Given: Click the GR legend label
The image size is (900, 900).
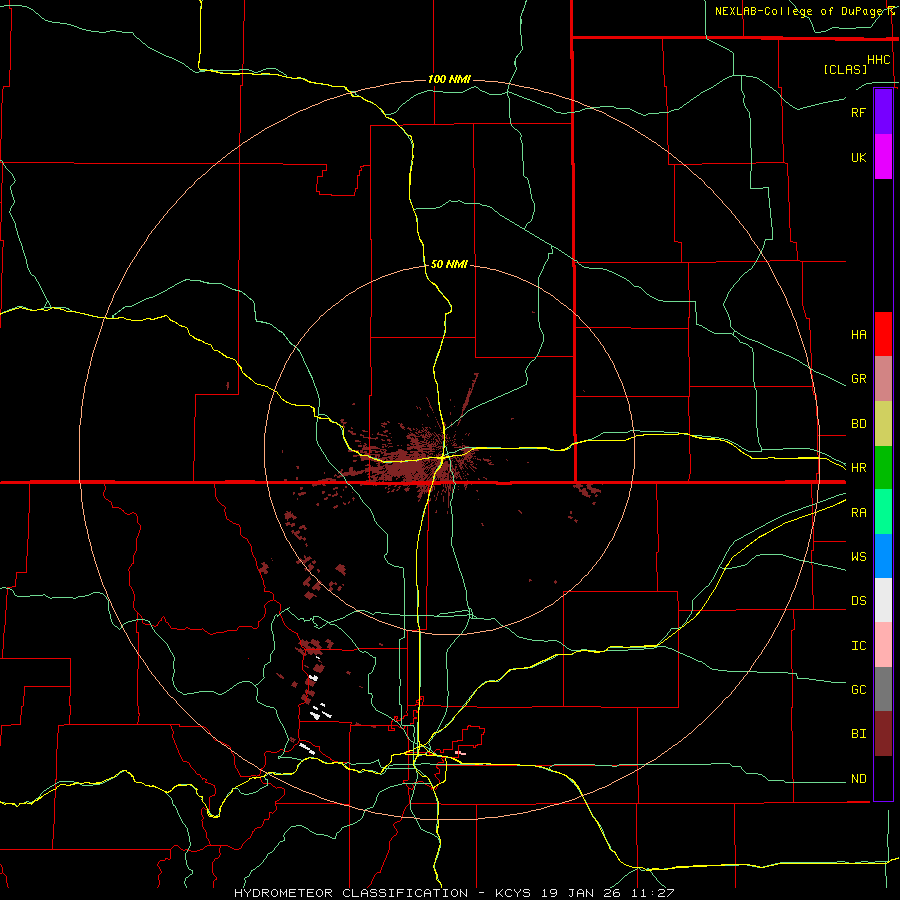Looking at the screenshot, I should click(x=858, y=379).
